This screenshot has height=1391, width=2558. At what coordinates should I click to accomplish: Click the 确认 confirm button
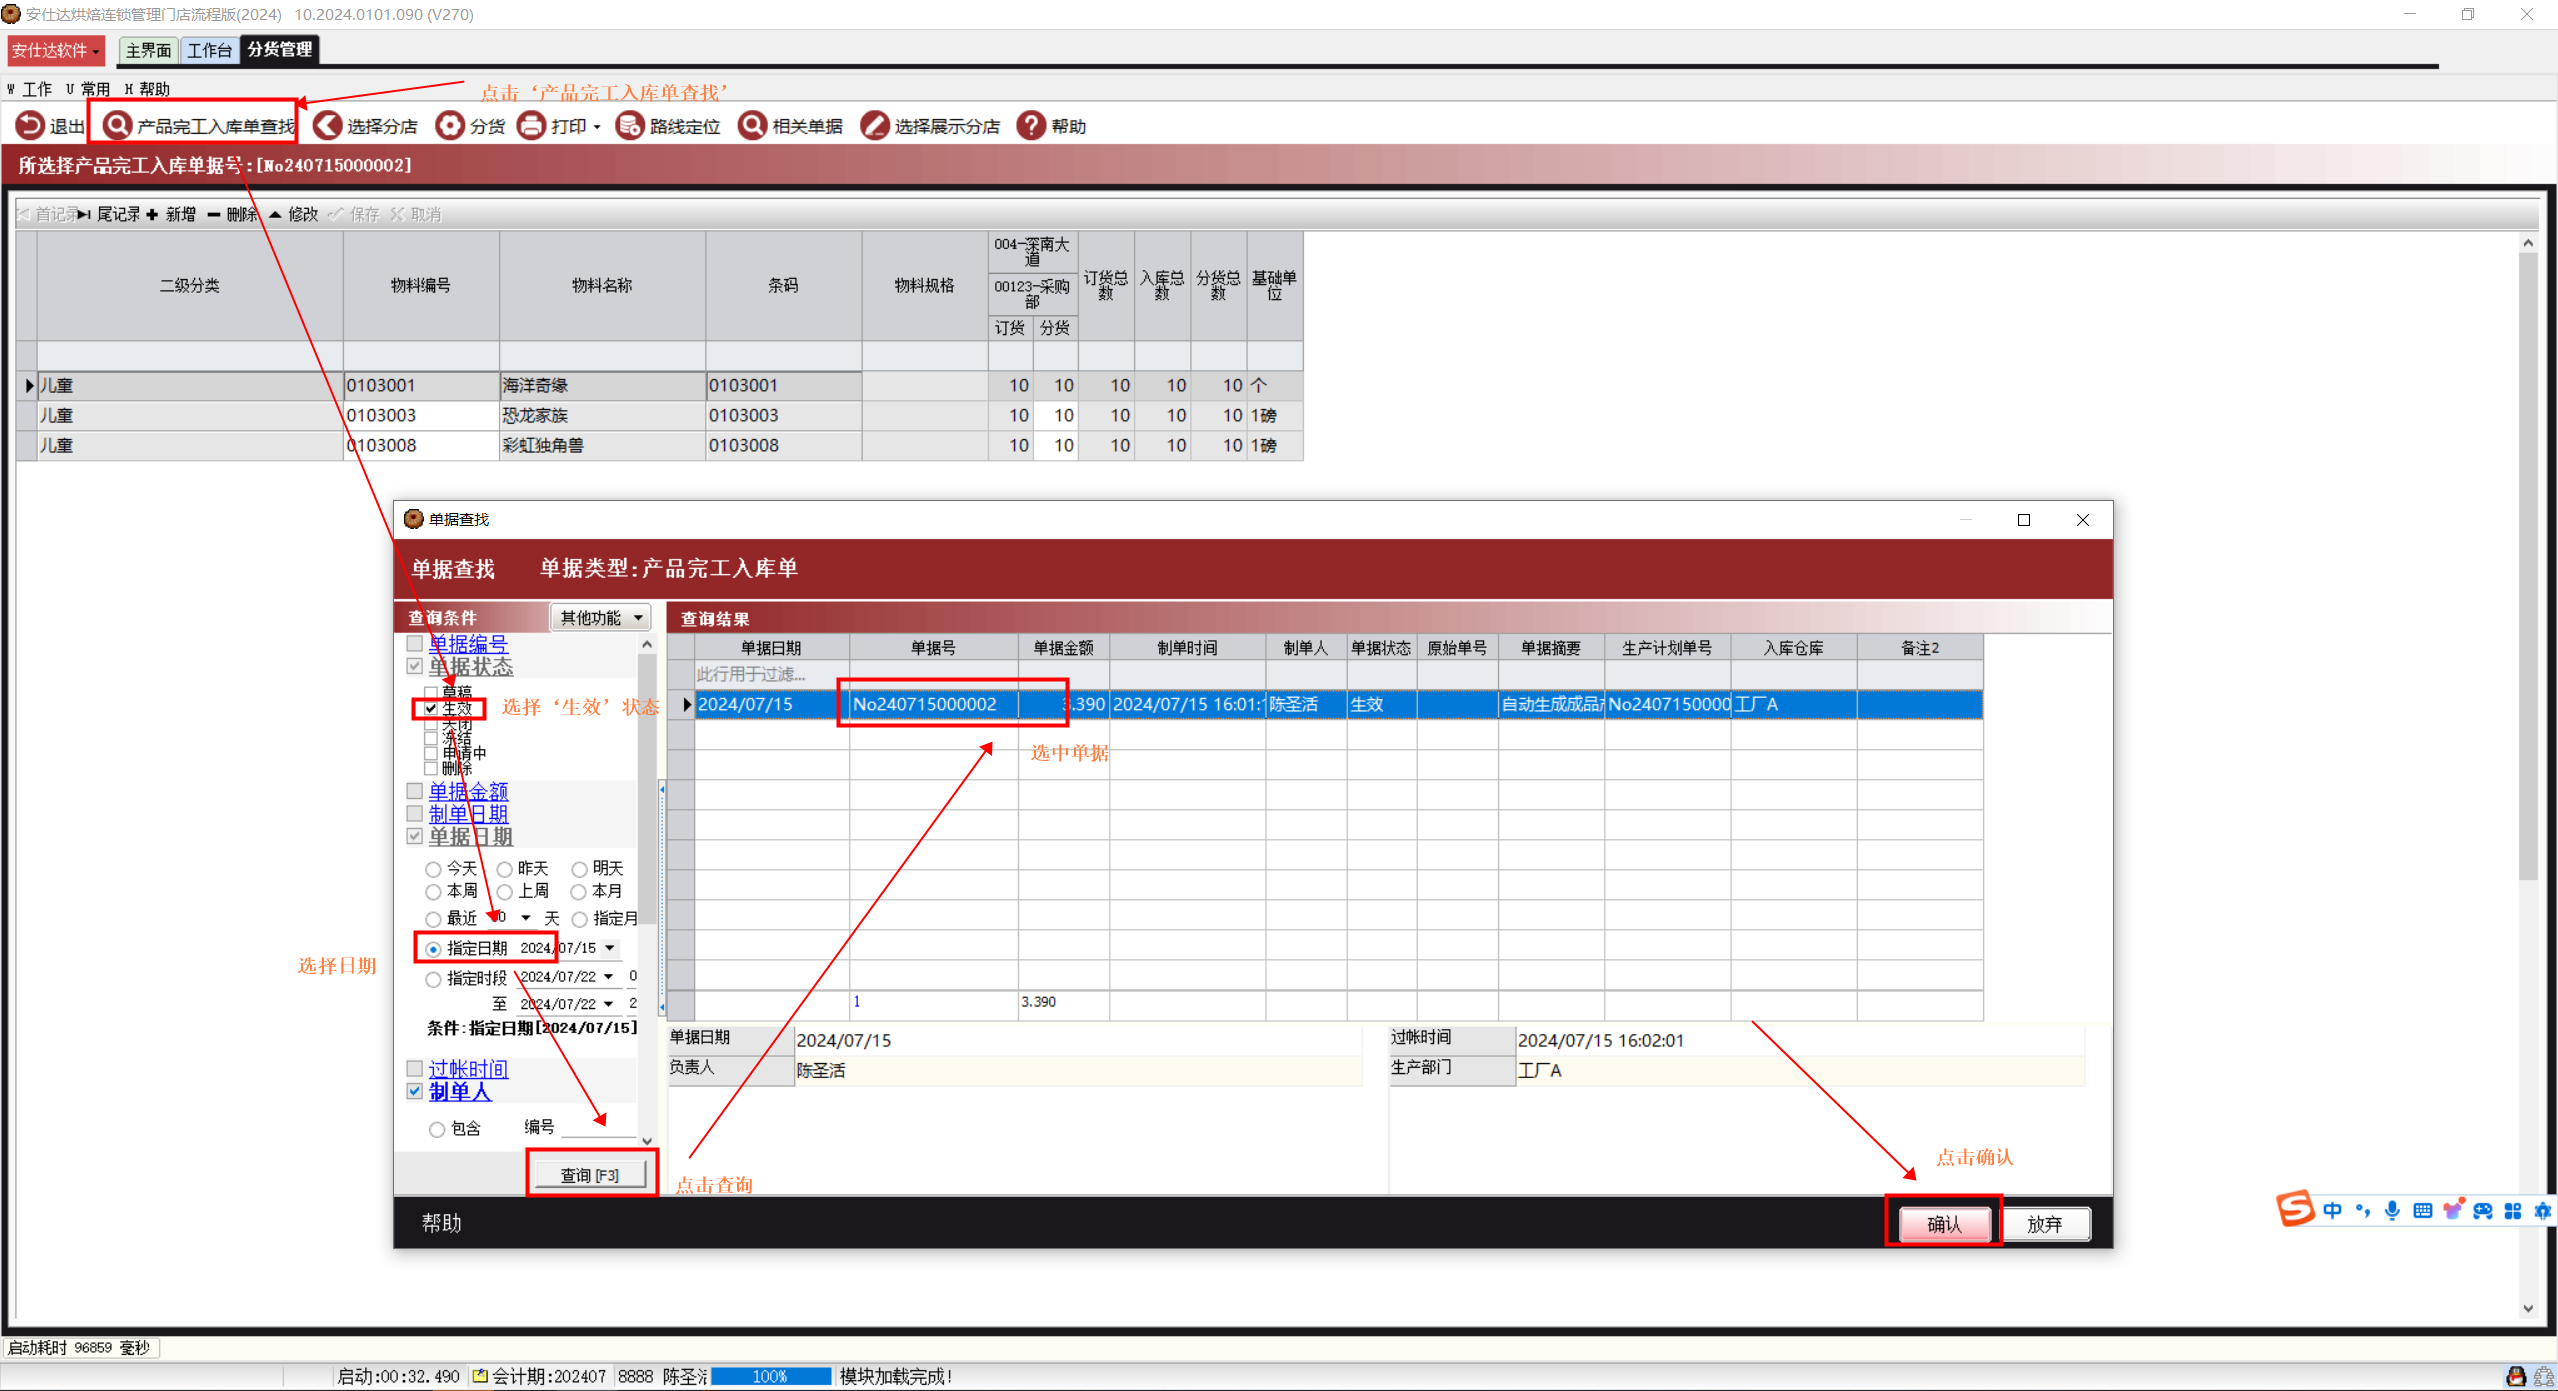pyautogui.click(x=1943, y=1224)
